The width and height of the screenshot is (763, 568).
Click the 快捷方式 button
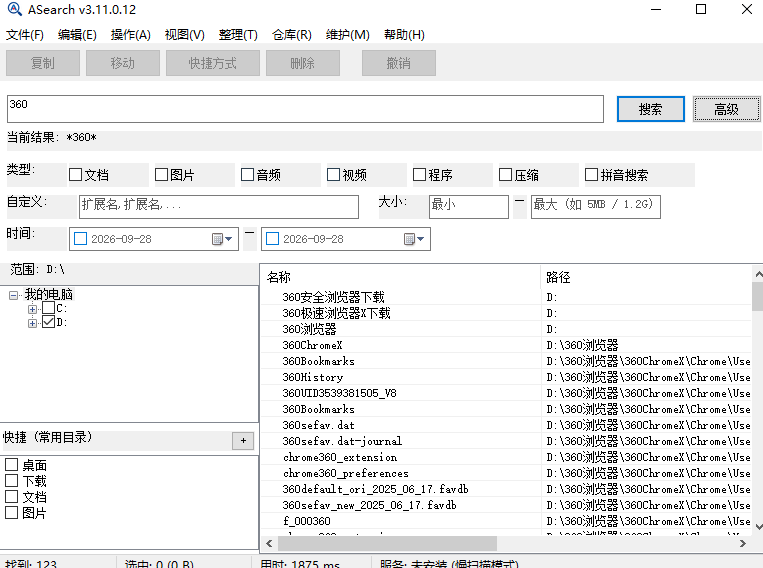(x=213, y=63)
